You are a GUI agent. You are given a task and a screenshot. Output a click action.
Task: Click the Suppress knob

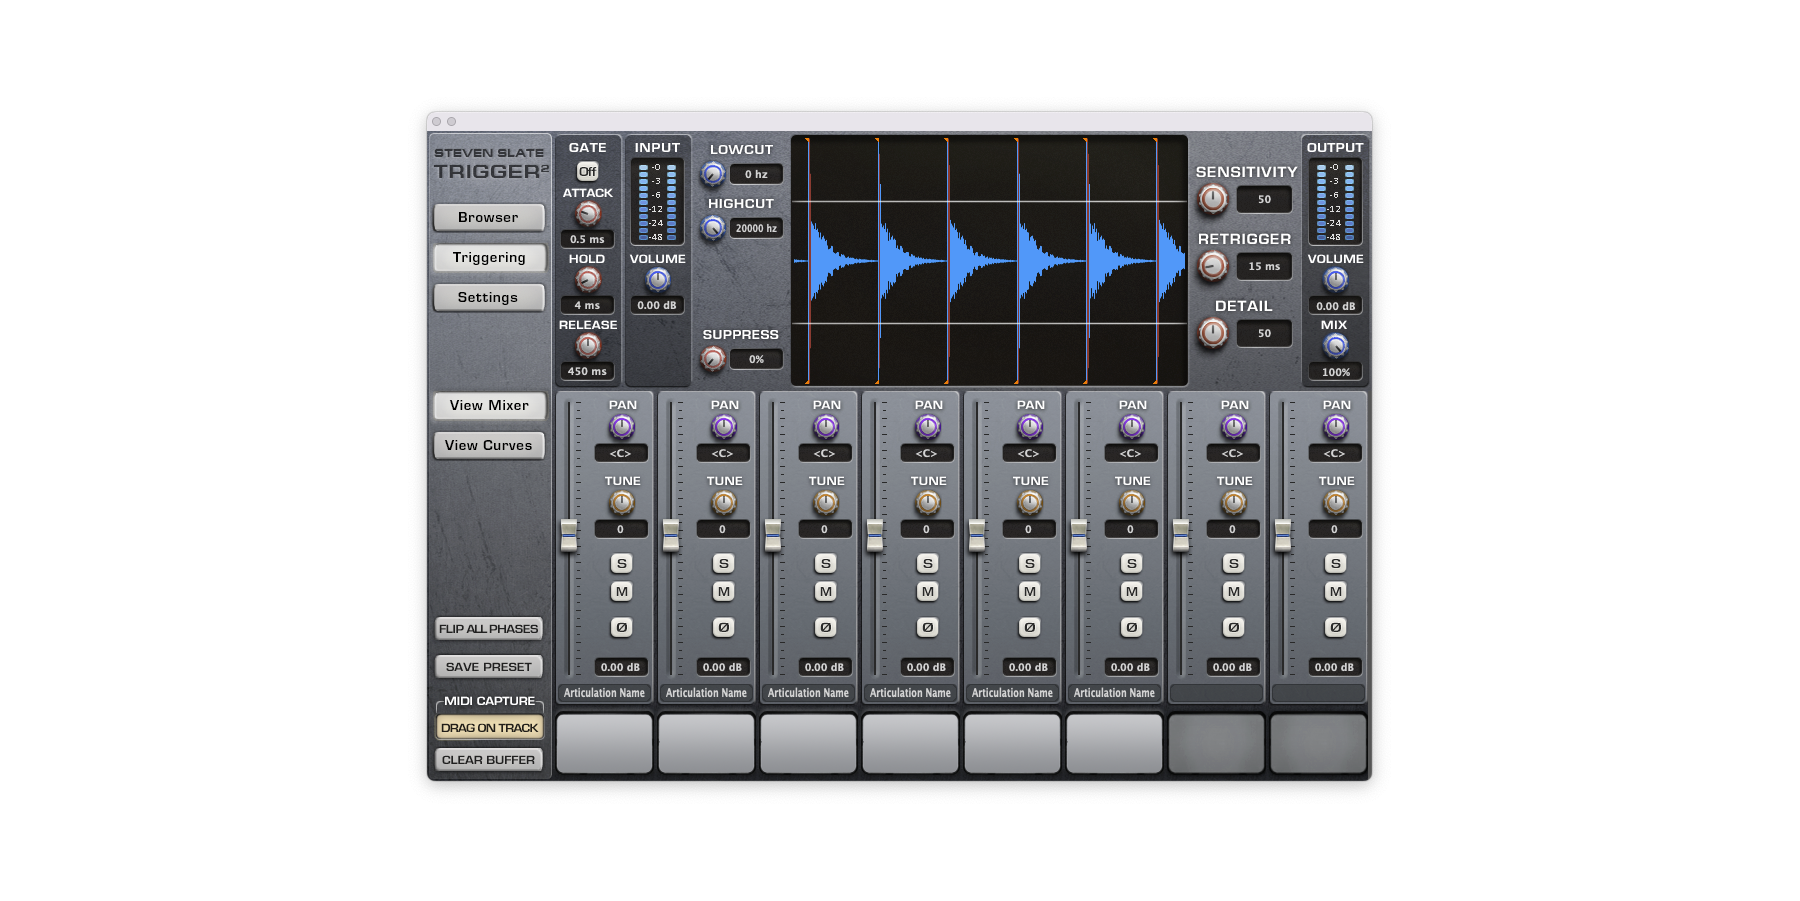click(713, 359)
